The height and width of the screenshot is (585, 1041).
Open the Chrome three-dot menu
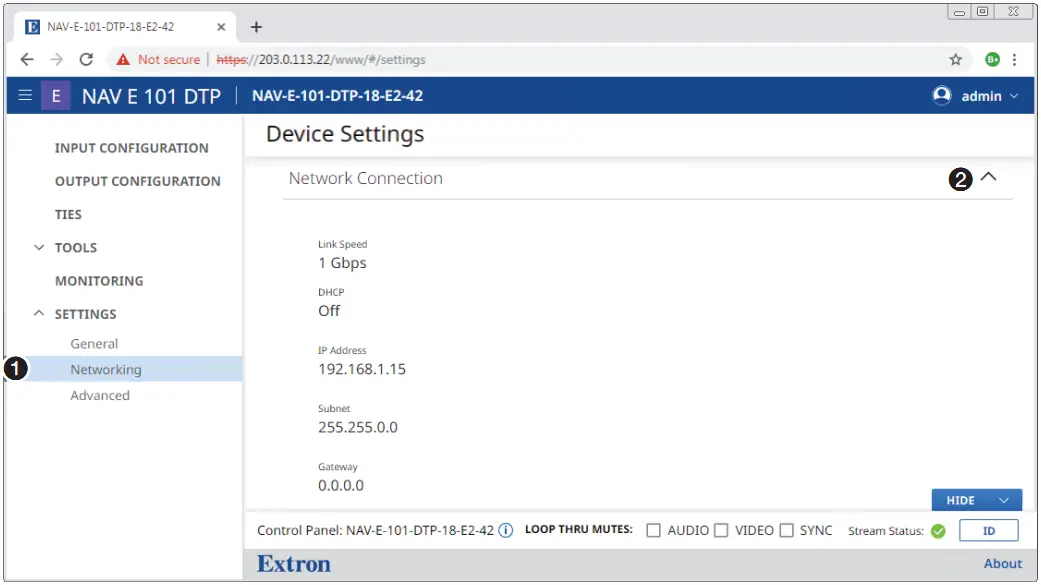pyautogui.click(x=1015, y=60)
